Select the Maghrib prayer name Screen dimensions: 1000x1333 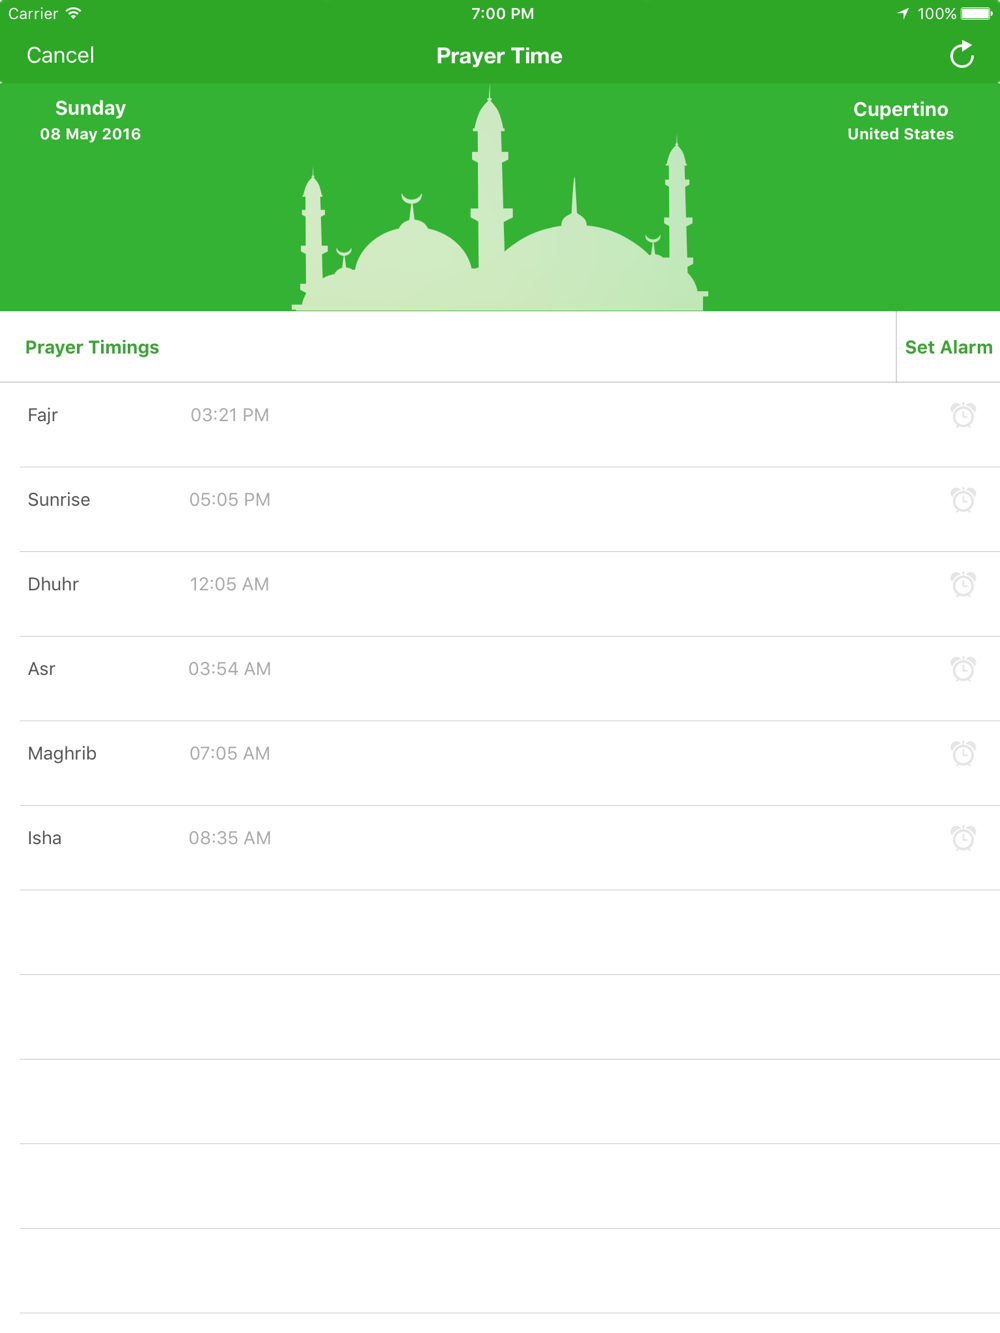pos(62,753)
